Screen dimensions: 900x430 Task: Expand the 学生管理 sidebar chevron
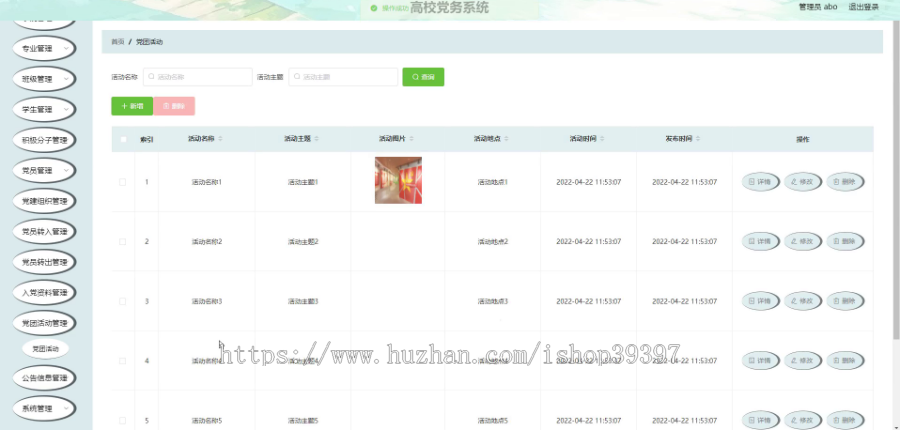(x=66, y=110)
